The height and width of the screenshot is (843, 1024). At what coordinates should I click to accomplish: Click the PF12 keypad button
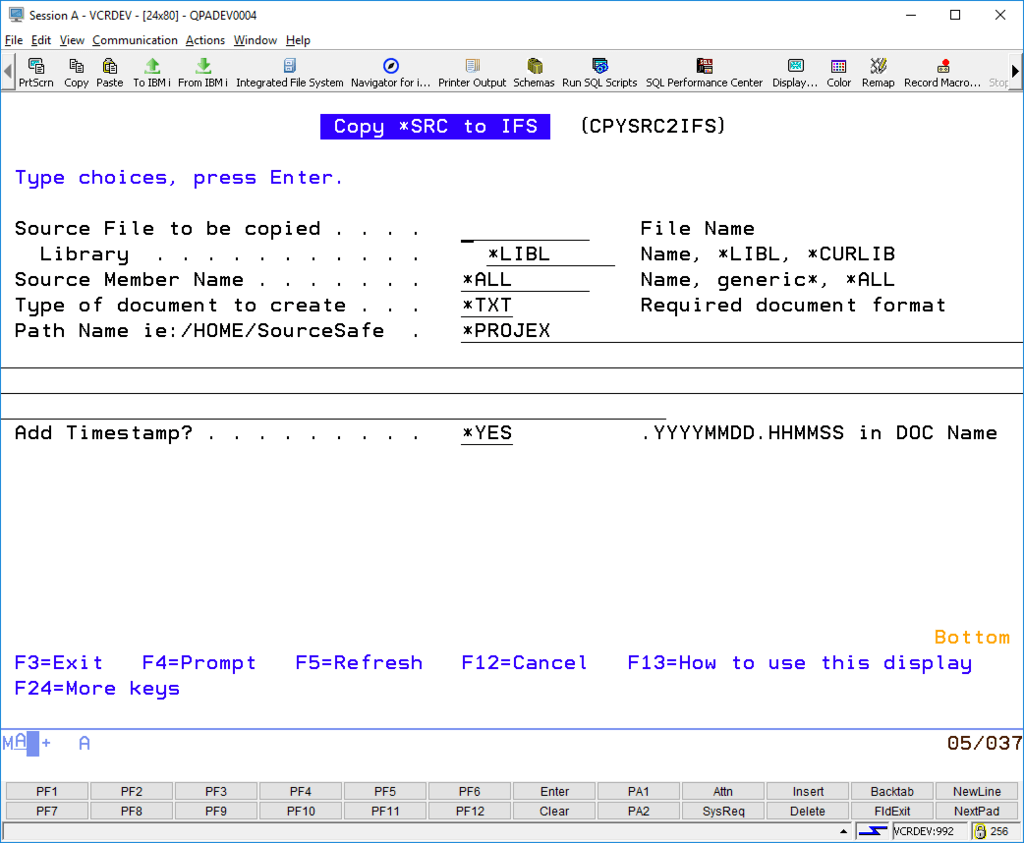click(470, 811)
